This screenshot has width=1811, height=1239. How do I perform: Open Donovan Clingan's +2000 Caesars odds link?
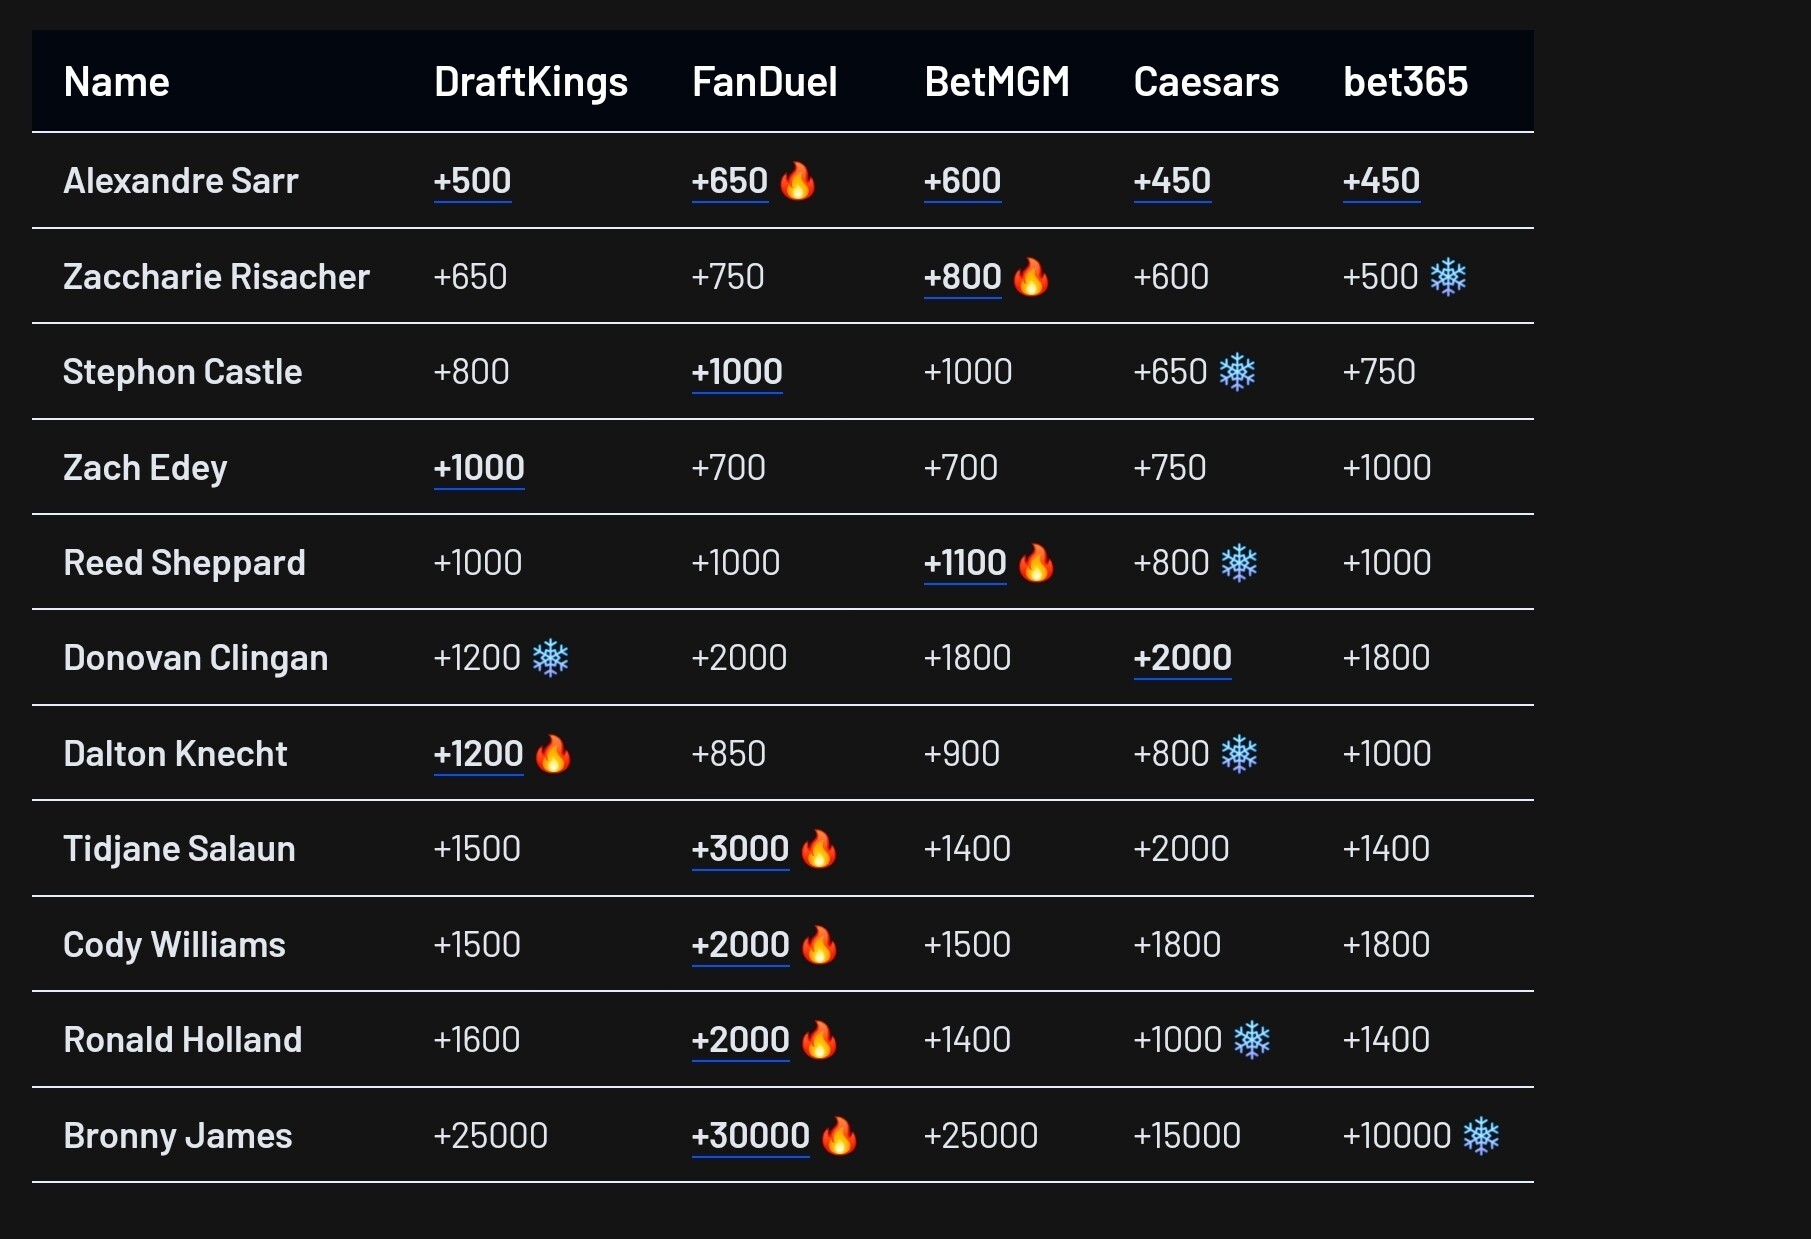pos(1182,658)
